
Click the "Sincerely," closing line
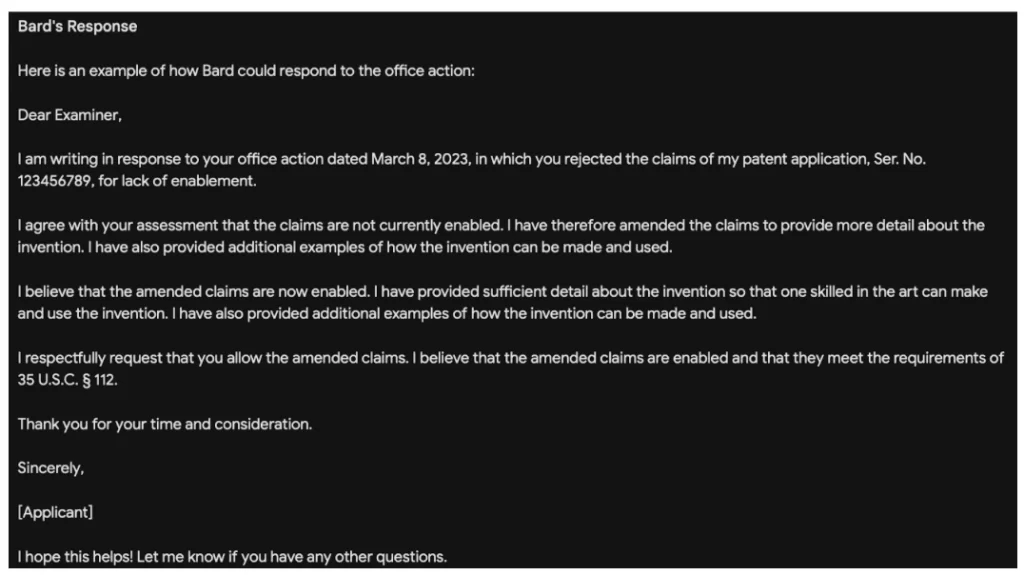pos(51,468)
